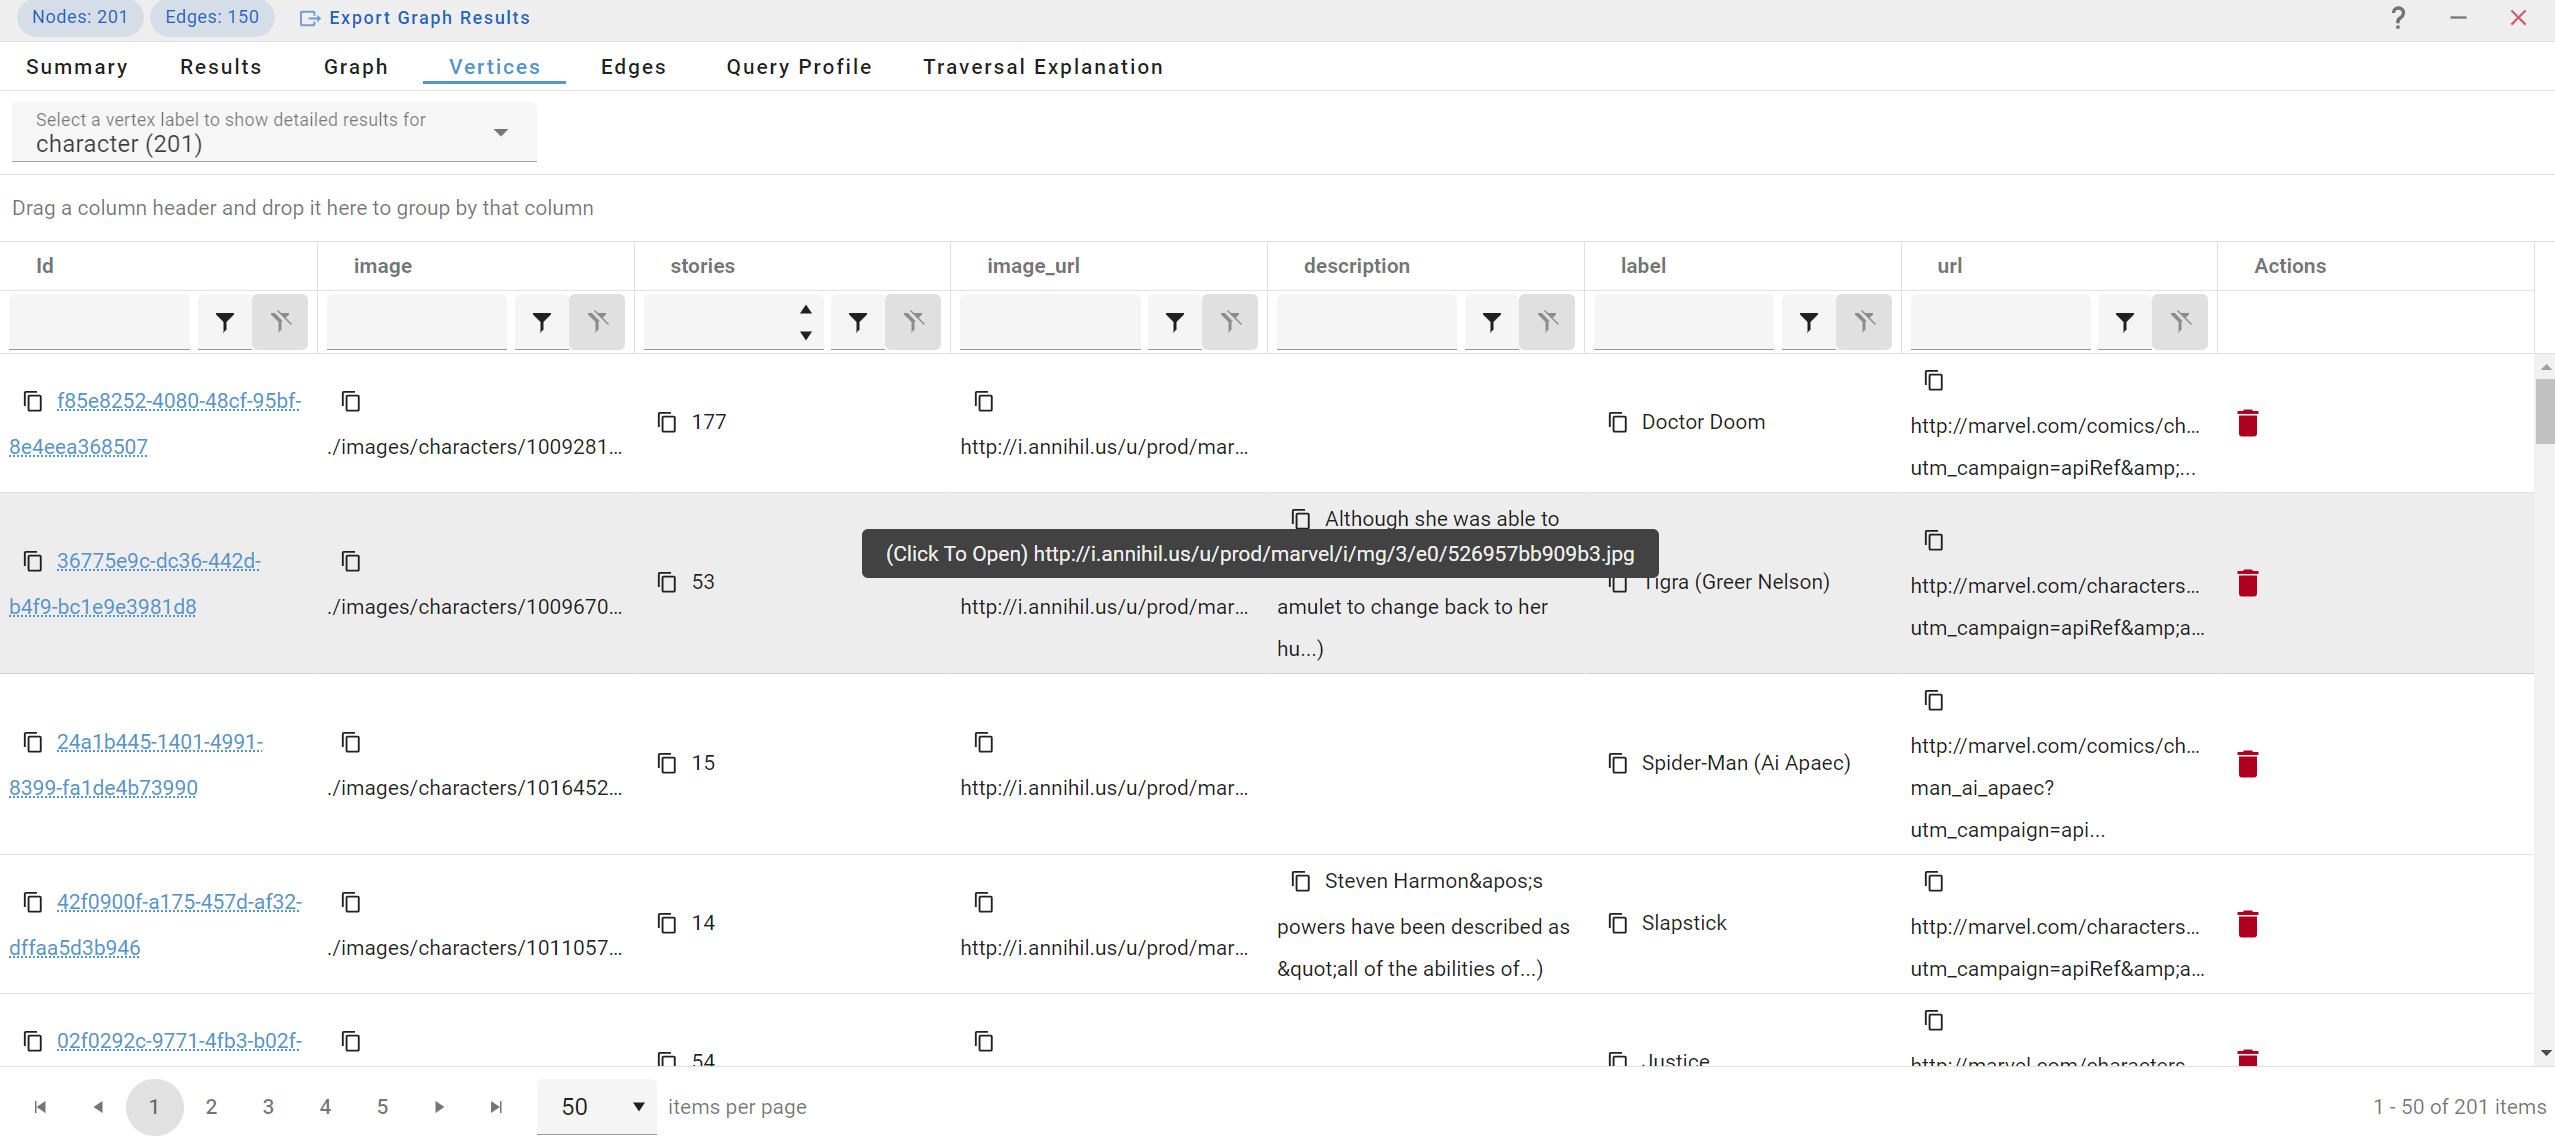Copy the Spider-Man (Ai Apaec) url value
This screenshot has width=2555, height=1144.
point(1934,700)
